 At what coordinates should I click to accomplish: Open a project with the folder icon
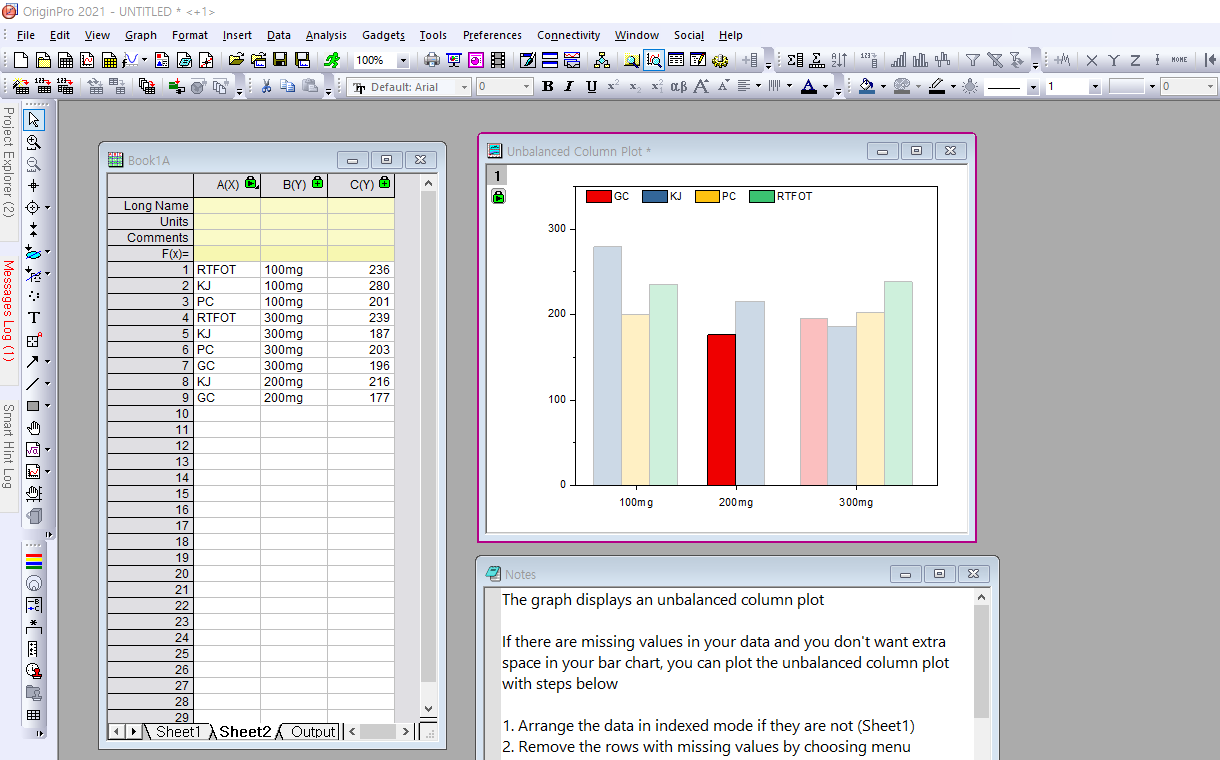click(236, 60)
